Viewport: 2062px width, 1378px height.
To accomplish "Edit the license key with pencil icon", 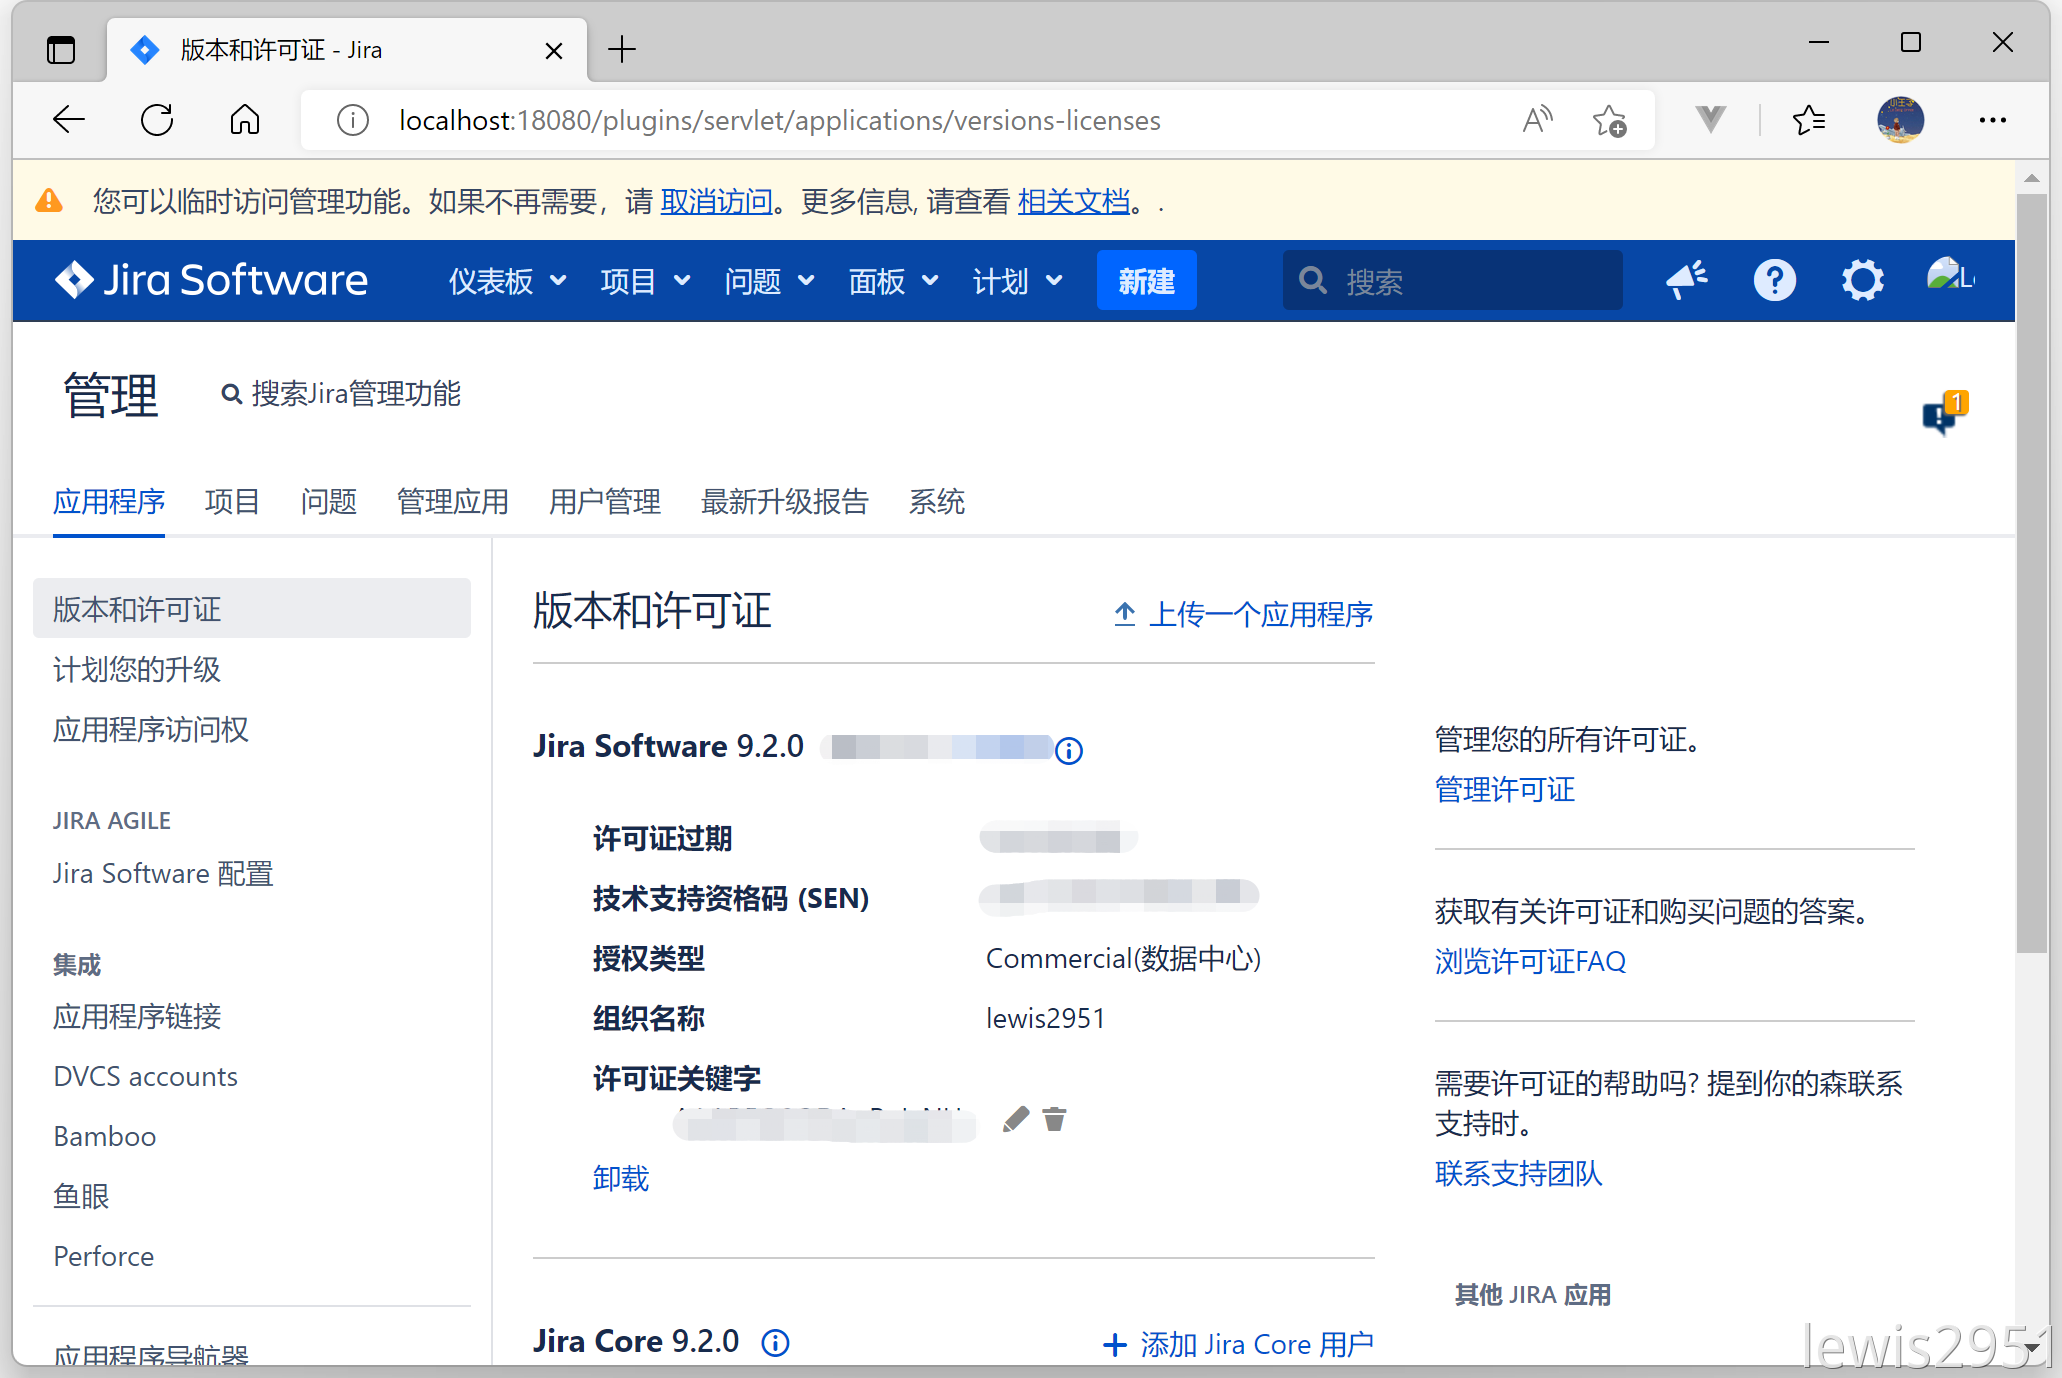I will [1016, 1119].
